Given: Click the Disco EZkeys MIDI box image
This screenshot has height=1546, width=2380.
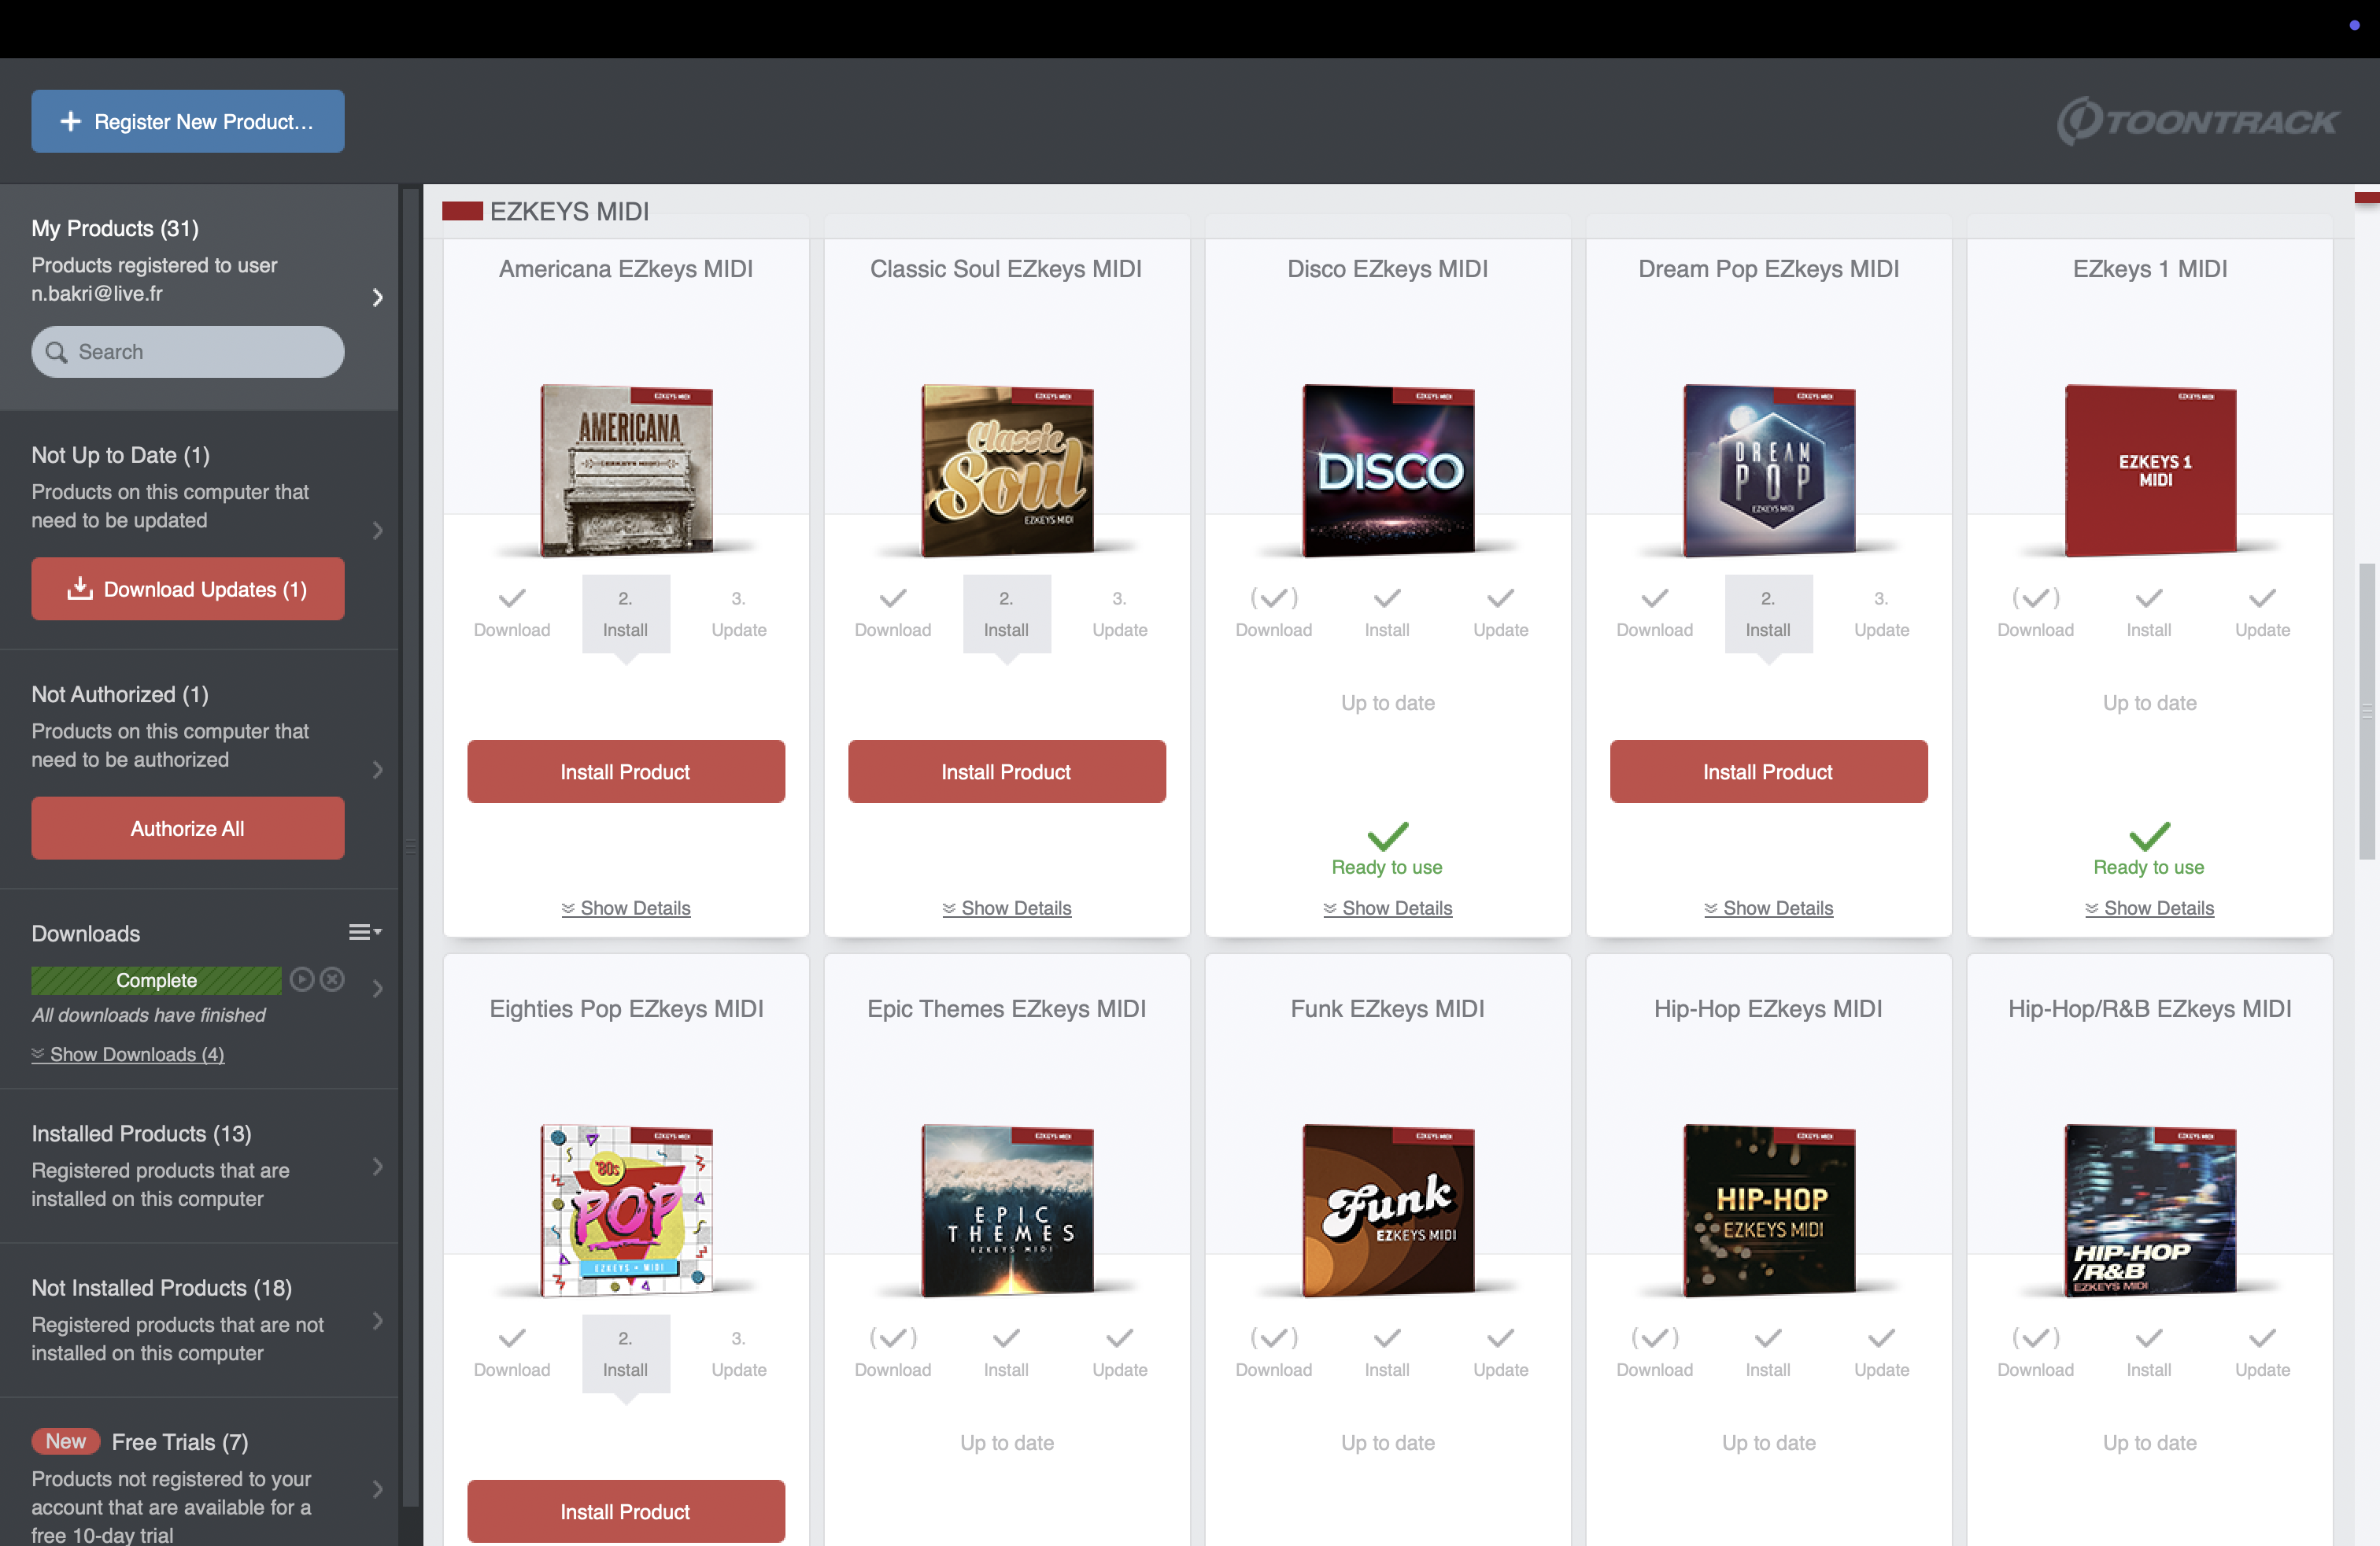Looking at the screenshot, I should pyautogui.click(x=1388, y=470).
